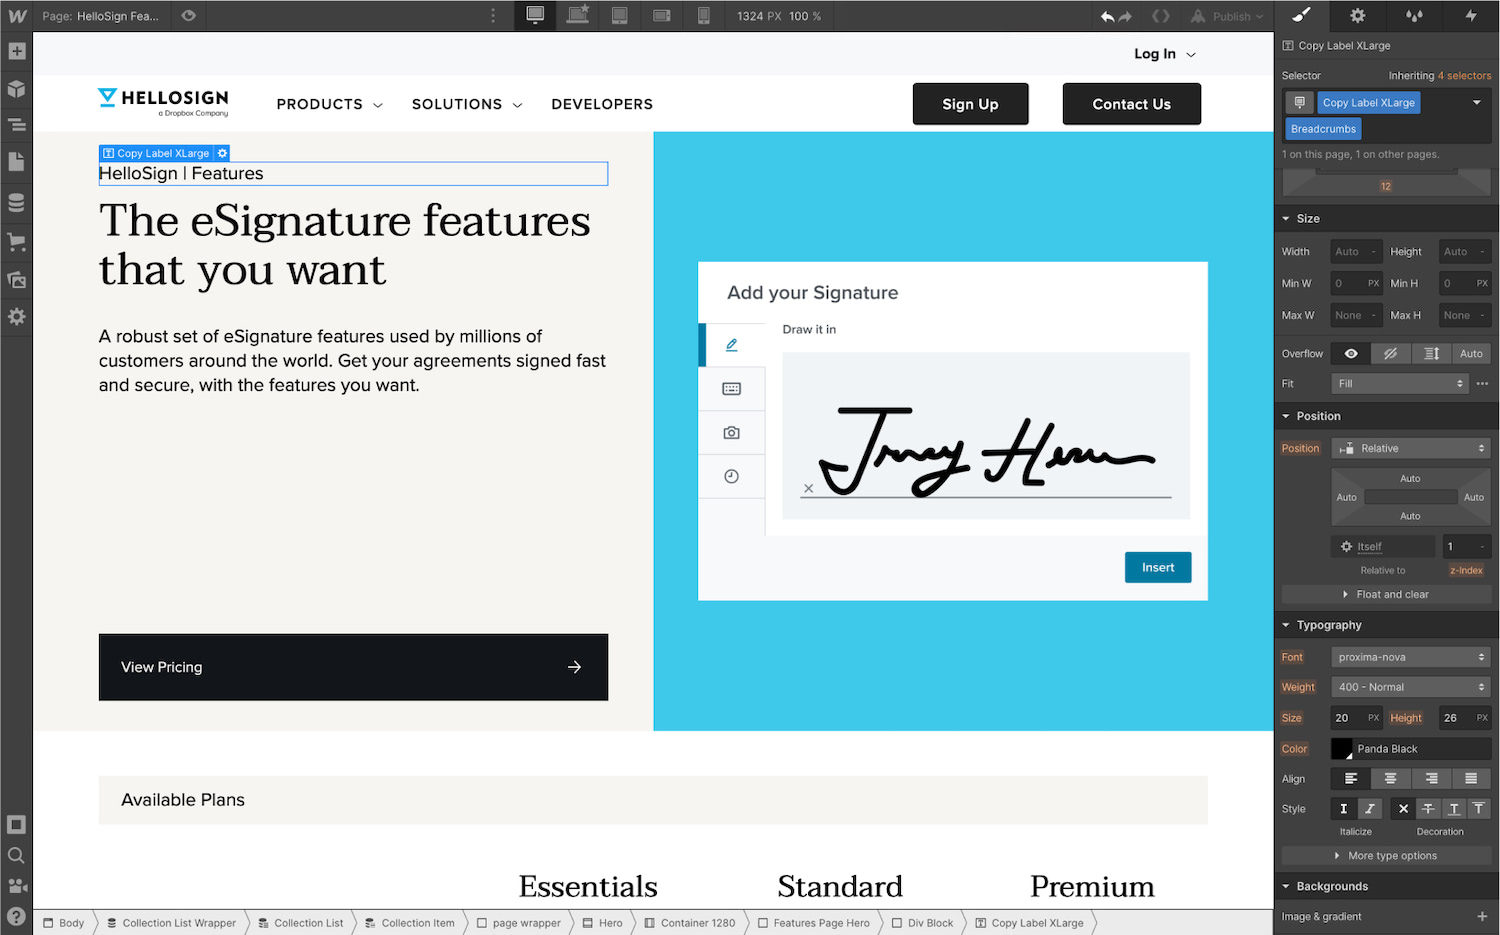Apply italic text style
1500x935 pixels.
(x=1369, y=808)
